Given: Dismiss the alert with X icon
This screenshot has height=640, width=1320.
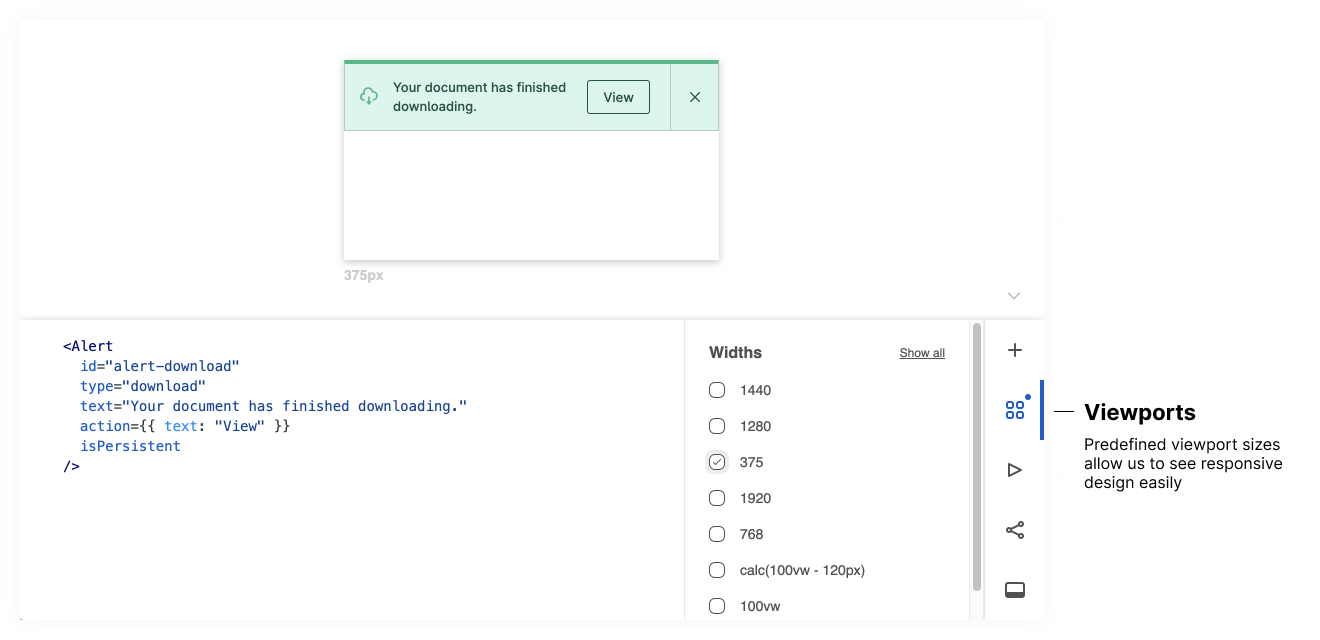Looking at the screenshot, I should click(x=695, y=97).
